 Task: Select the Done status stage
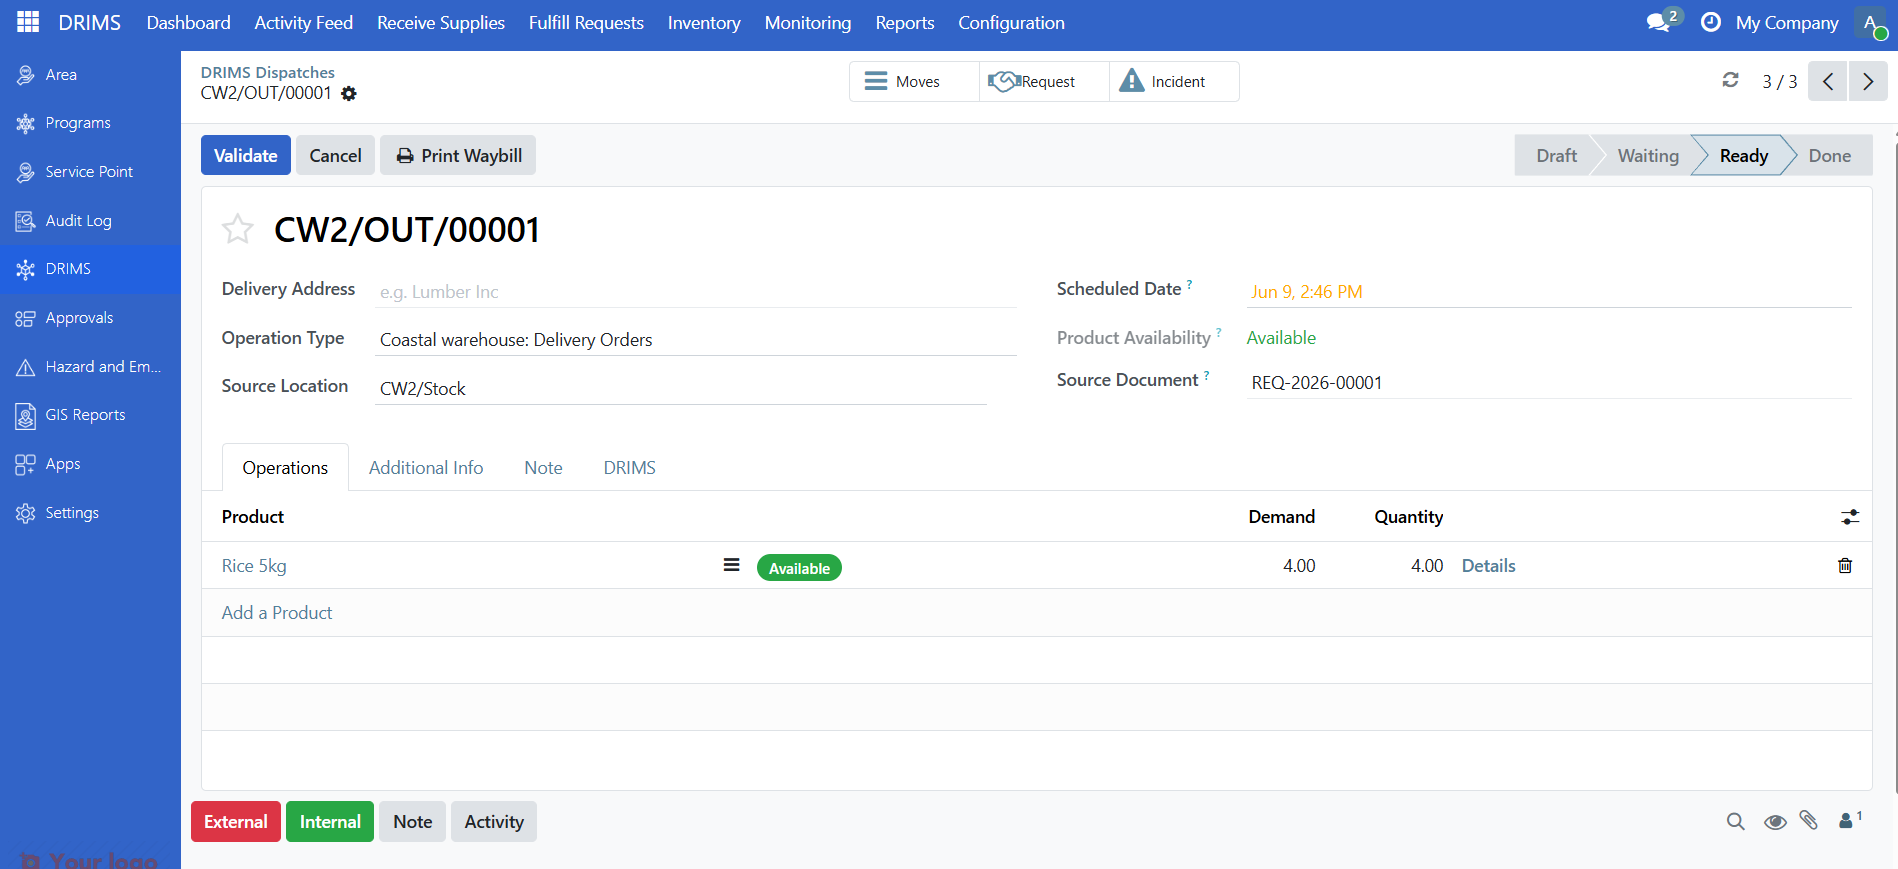point(1829,155)
